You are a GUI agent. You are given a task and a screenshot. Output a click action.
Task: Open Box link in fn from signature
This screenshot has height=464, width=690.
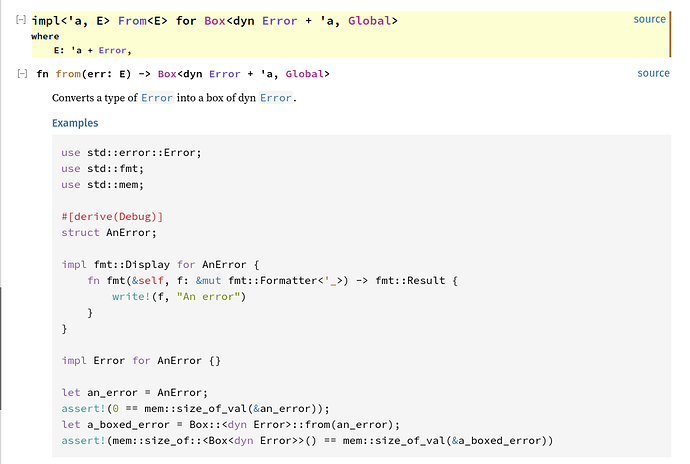click(167, 74)
